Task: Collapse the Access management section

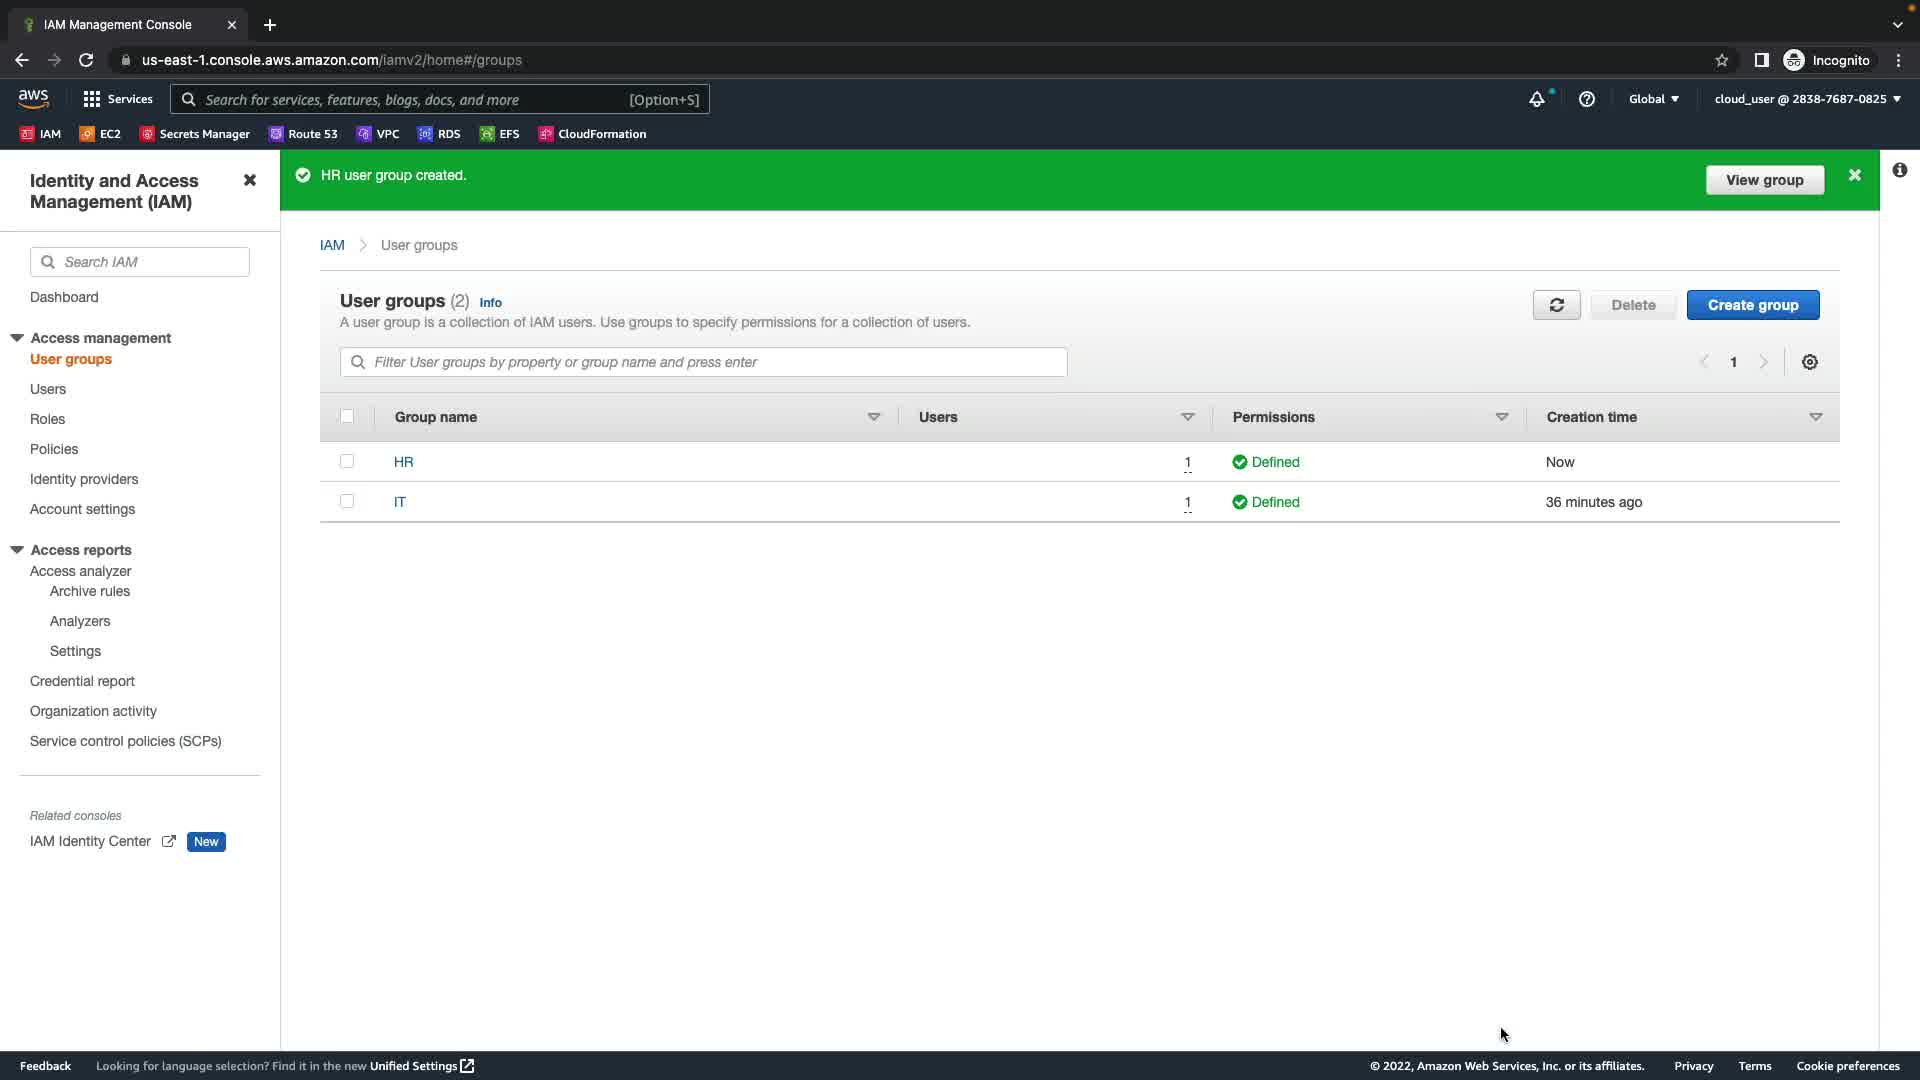Action: (x=17, y=338)
